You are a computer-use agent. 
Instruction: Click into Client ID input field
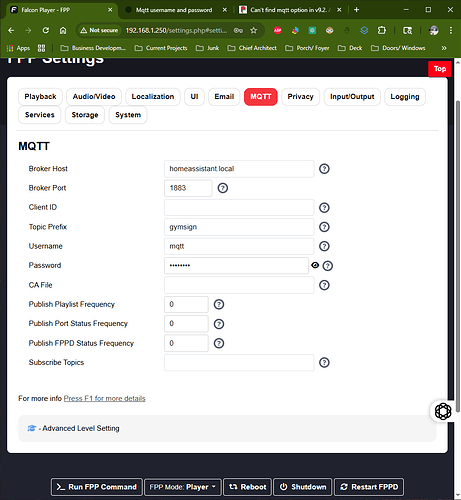[239, 208]
